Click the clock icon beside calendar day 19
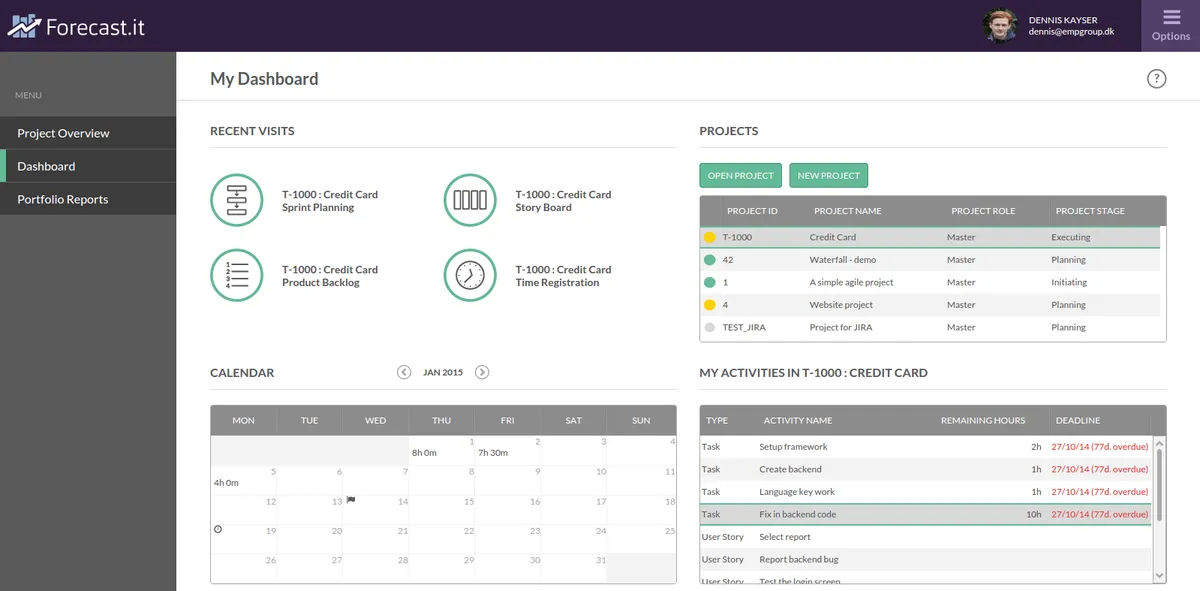The height and width of the screenshot is (591, 1200). click(218, 529)
